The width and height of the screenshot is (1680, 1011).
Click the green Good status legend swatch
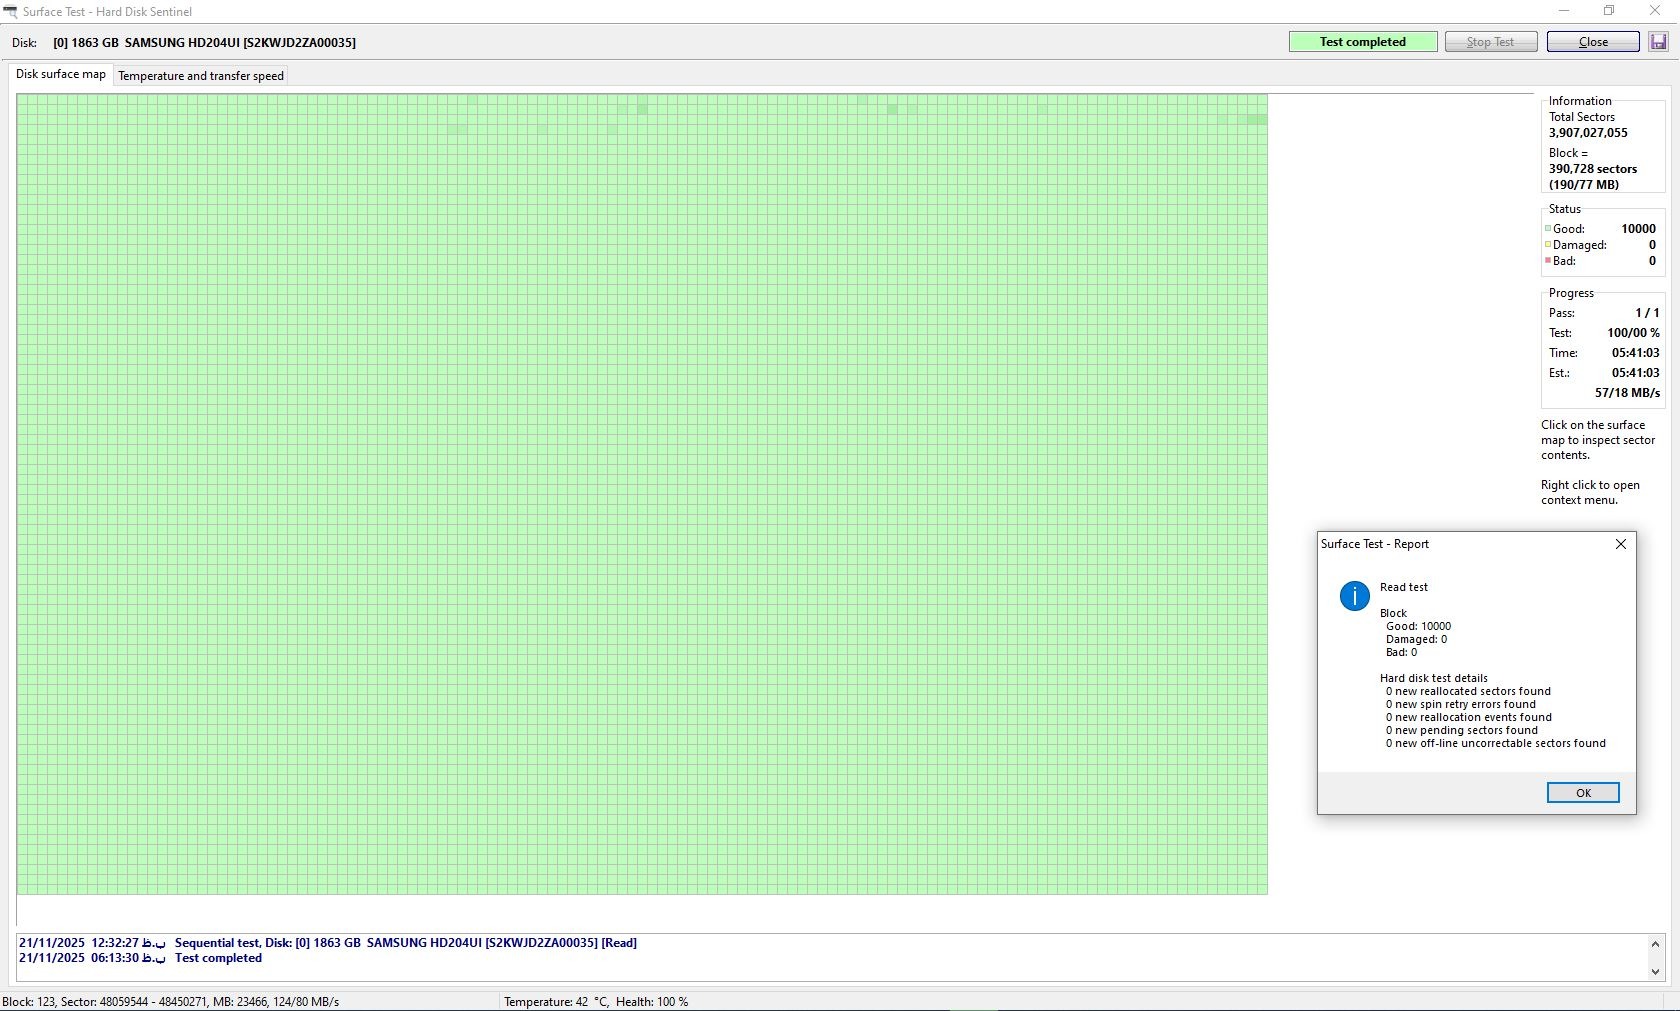(1547, 229)
